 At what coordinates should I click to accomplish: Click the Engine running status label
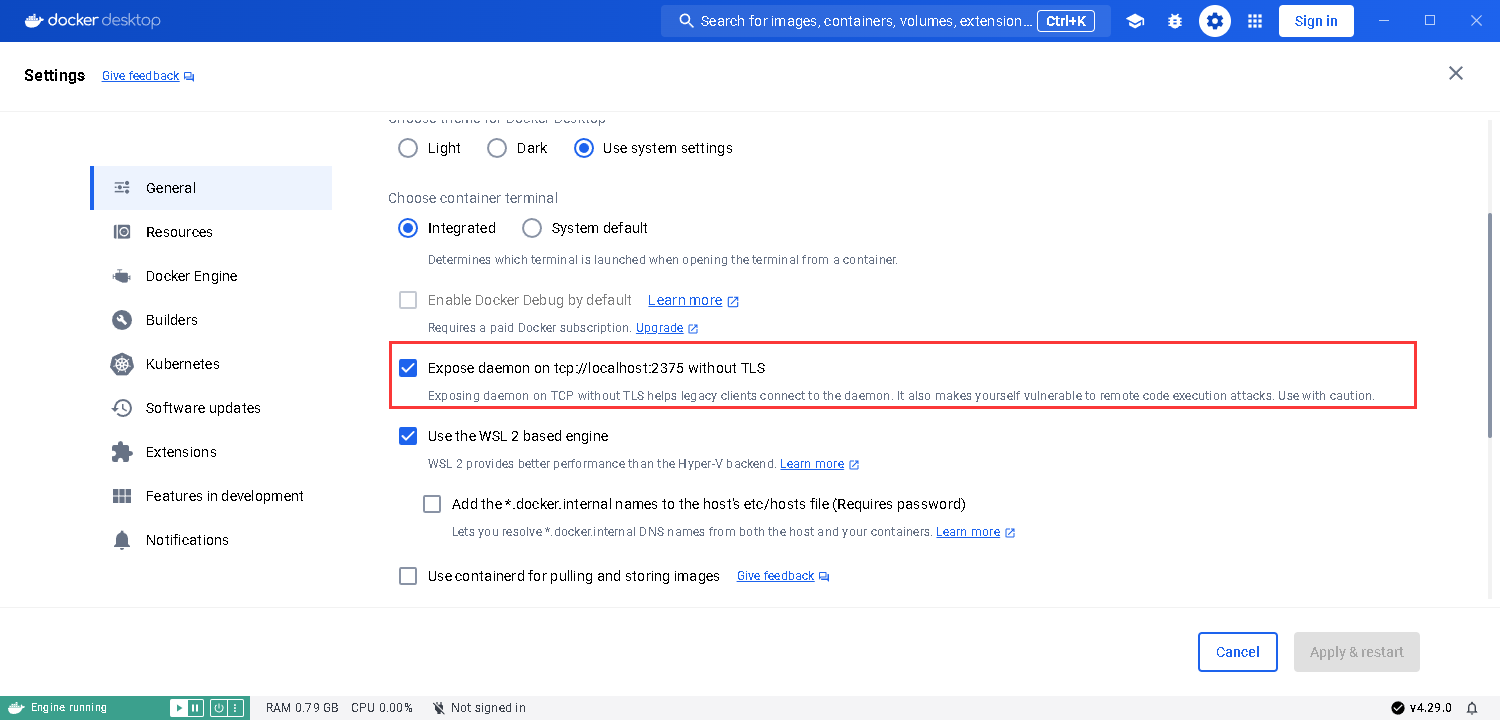click(69, 708)
